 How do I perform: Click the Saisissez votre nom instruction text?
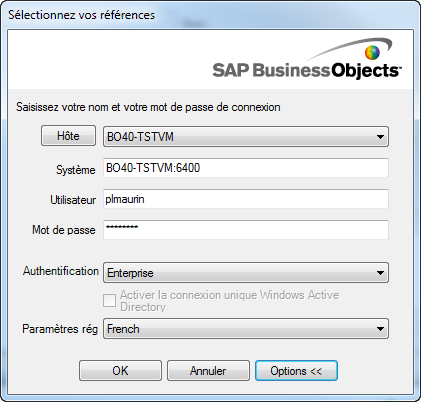(x=148, y=107)
